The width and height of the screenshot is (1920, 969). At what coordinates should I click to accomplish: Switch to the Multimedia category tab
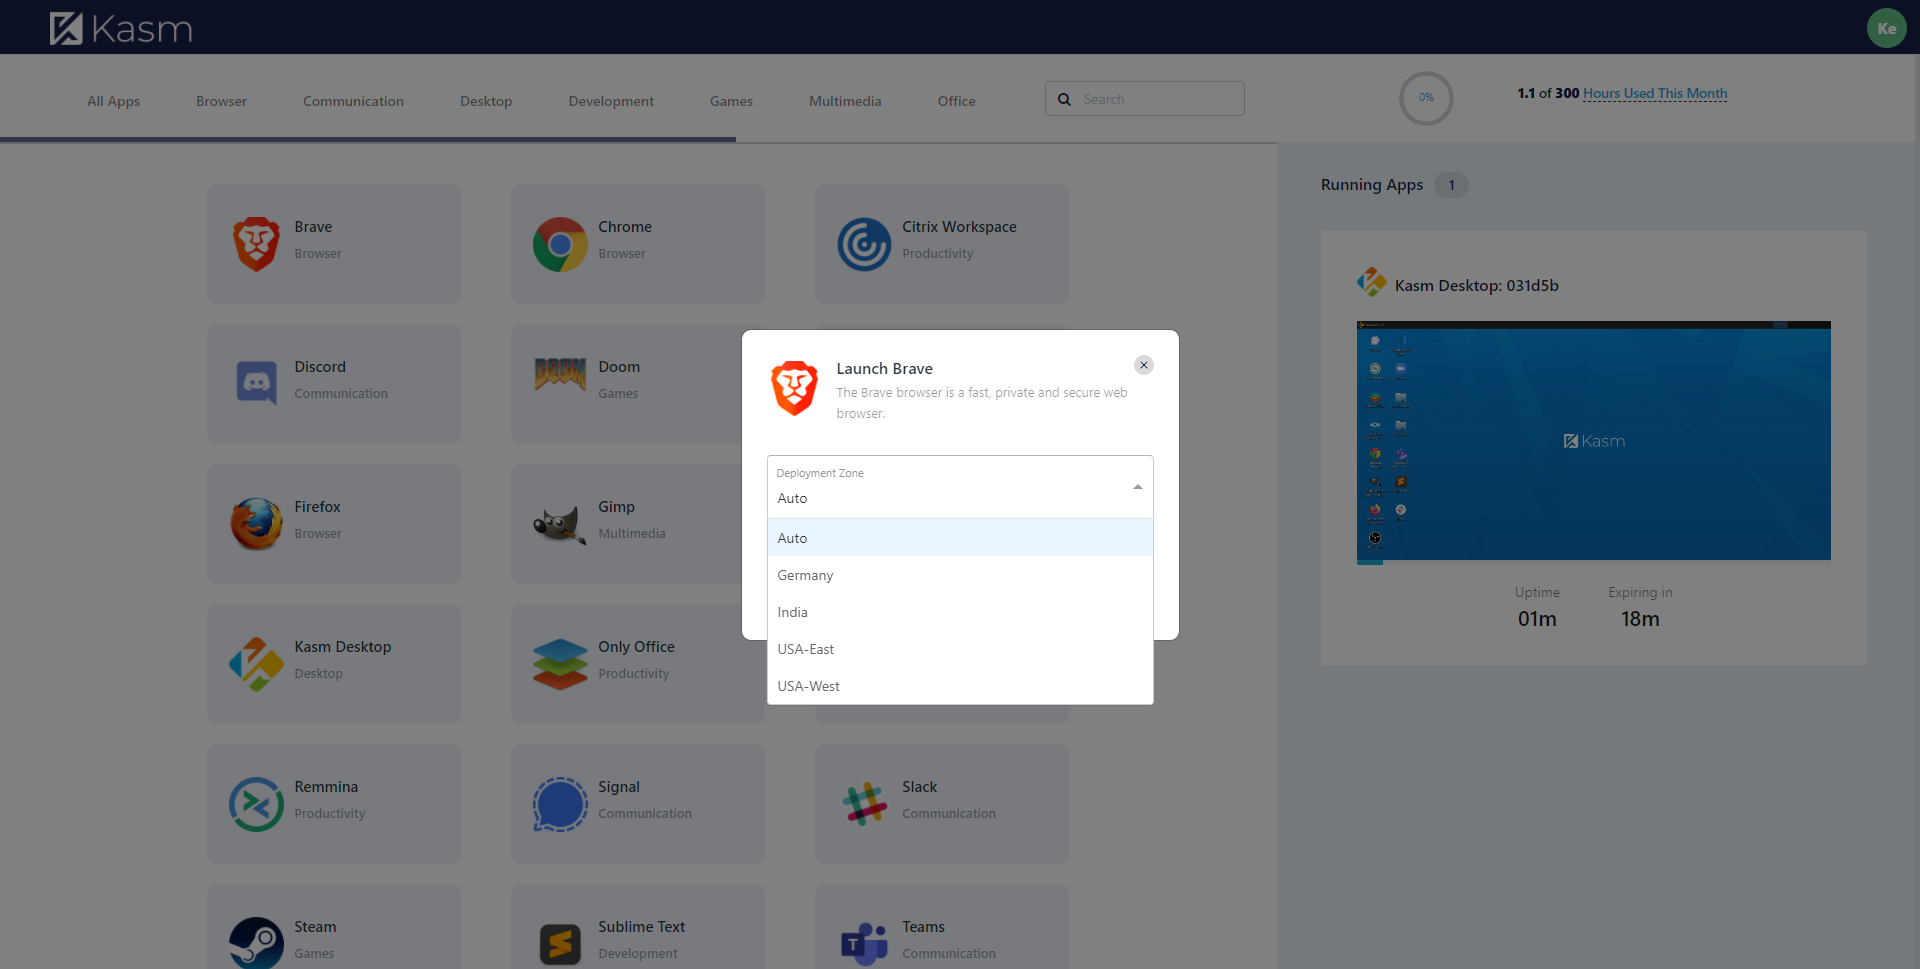[845, 101]
